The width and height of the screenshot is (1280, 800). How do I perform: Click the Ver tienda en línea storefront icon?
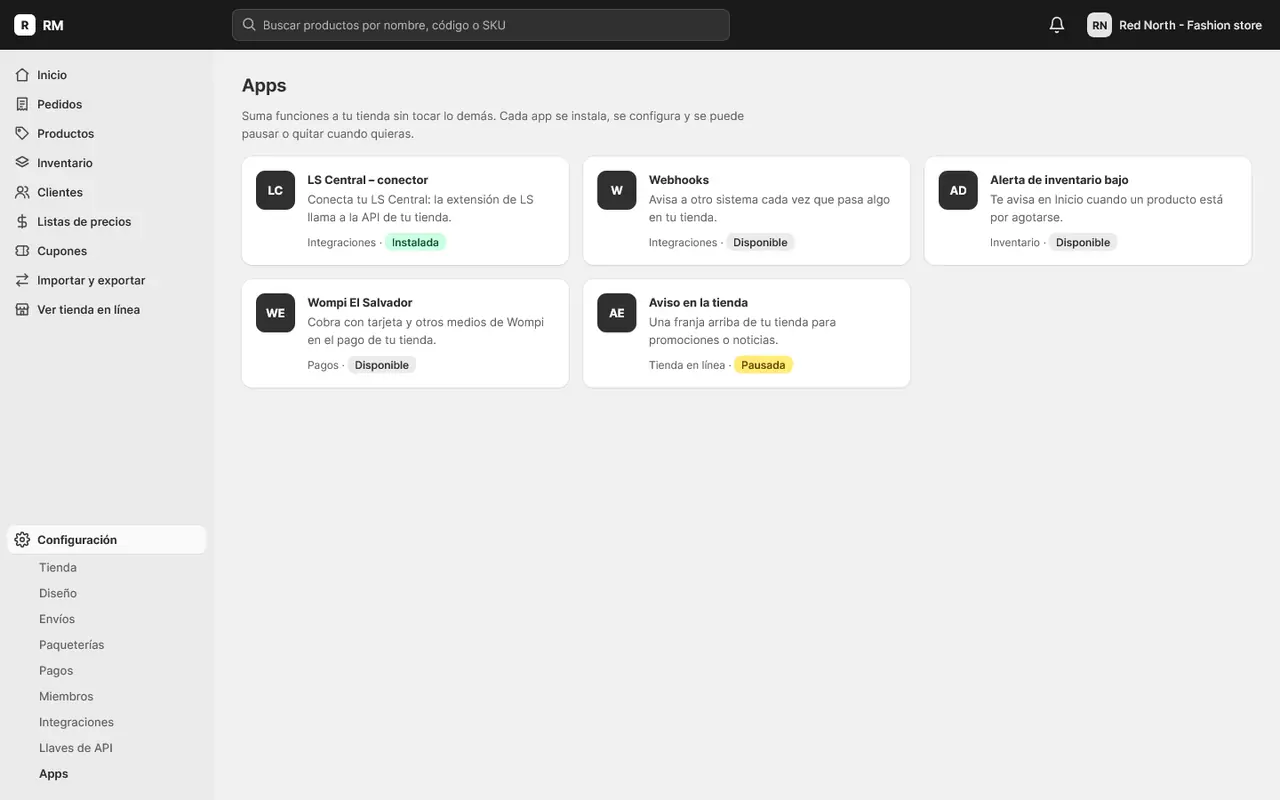22,310
